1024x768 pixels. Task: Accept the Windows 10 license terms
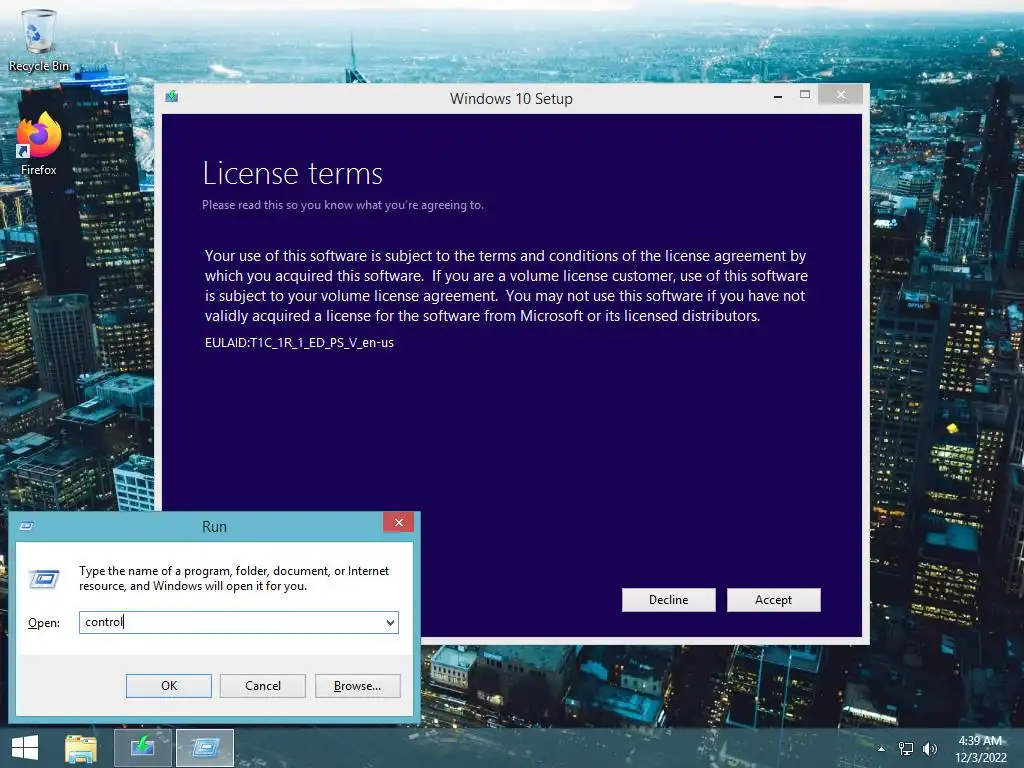click(773, 600)
